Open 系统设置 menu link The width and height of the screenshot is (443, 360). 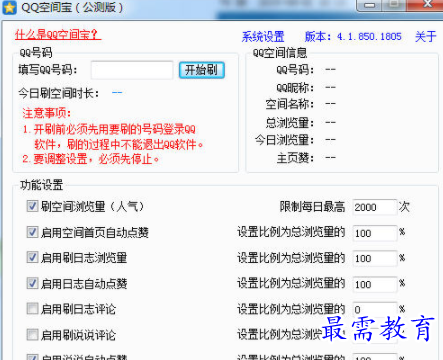[x=263, y=36]
